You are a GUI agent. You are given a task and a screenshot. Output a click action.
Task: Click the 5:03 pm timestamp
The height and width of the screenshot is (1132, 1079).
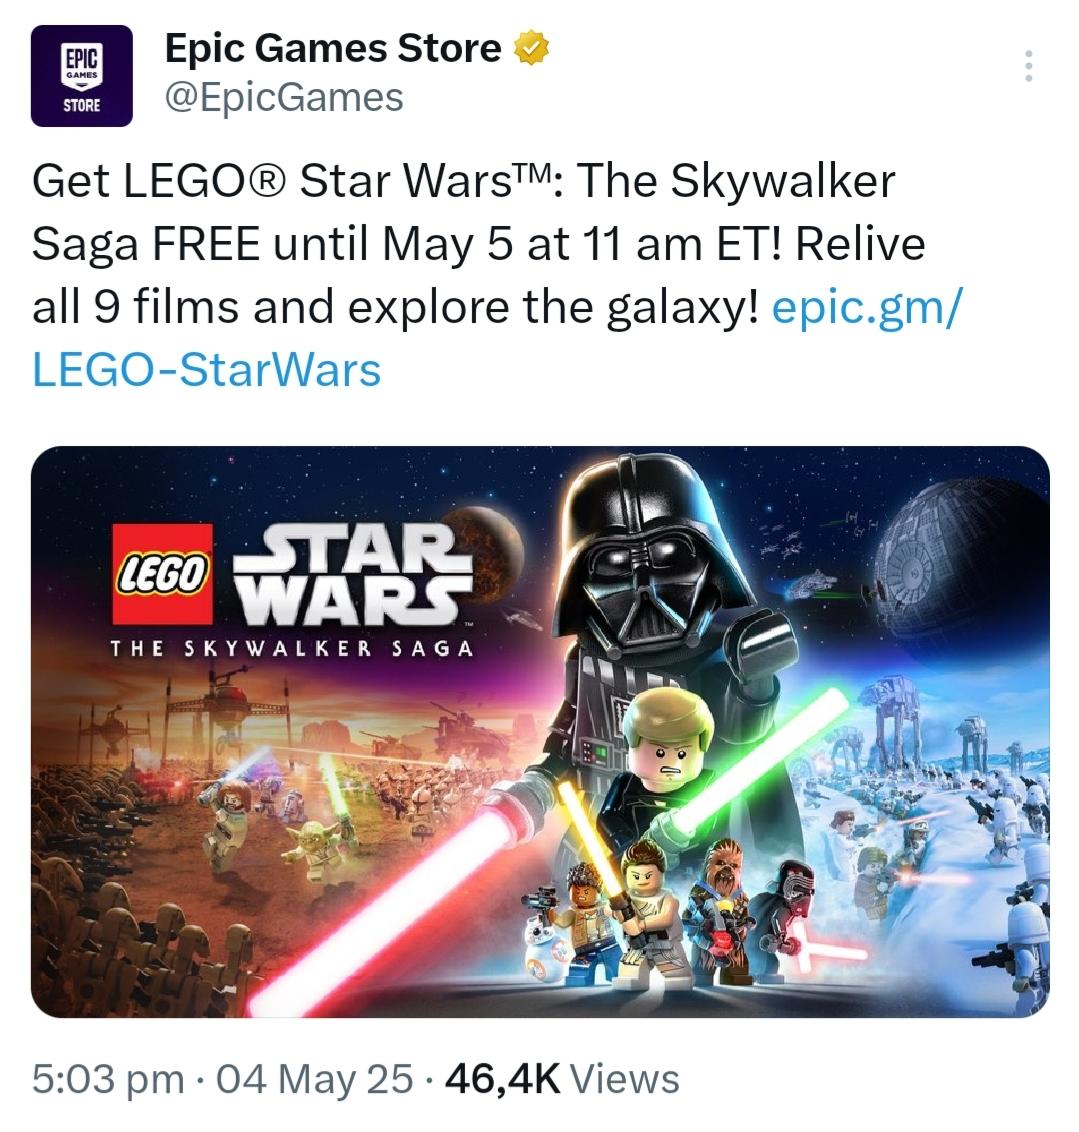tap(108, 1079)
